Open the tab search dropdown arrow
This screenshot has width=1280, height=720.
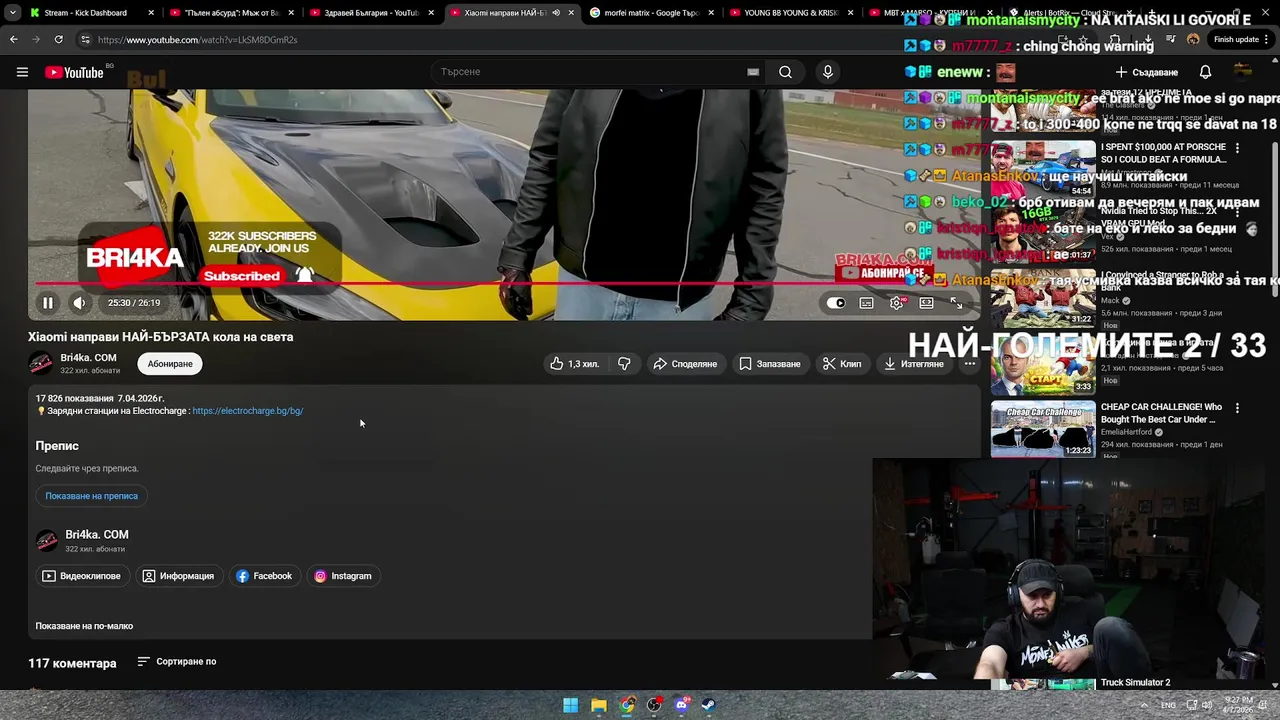tap(11, 13)
